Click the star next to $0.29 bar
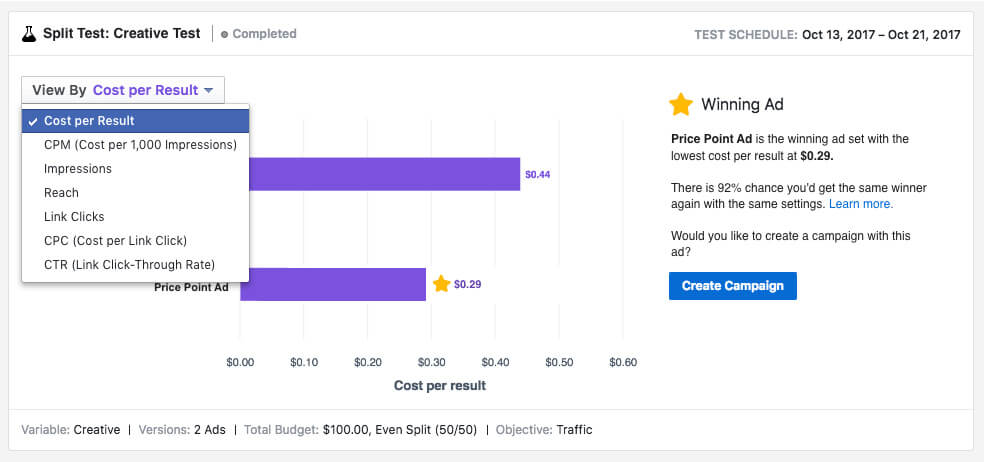 click(x=441, y=284)
